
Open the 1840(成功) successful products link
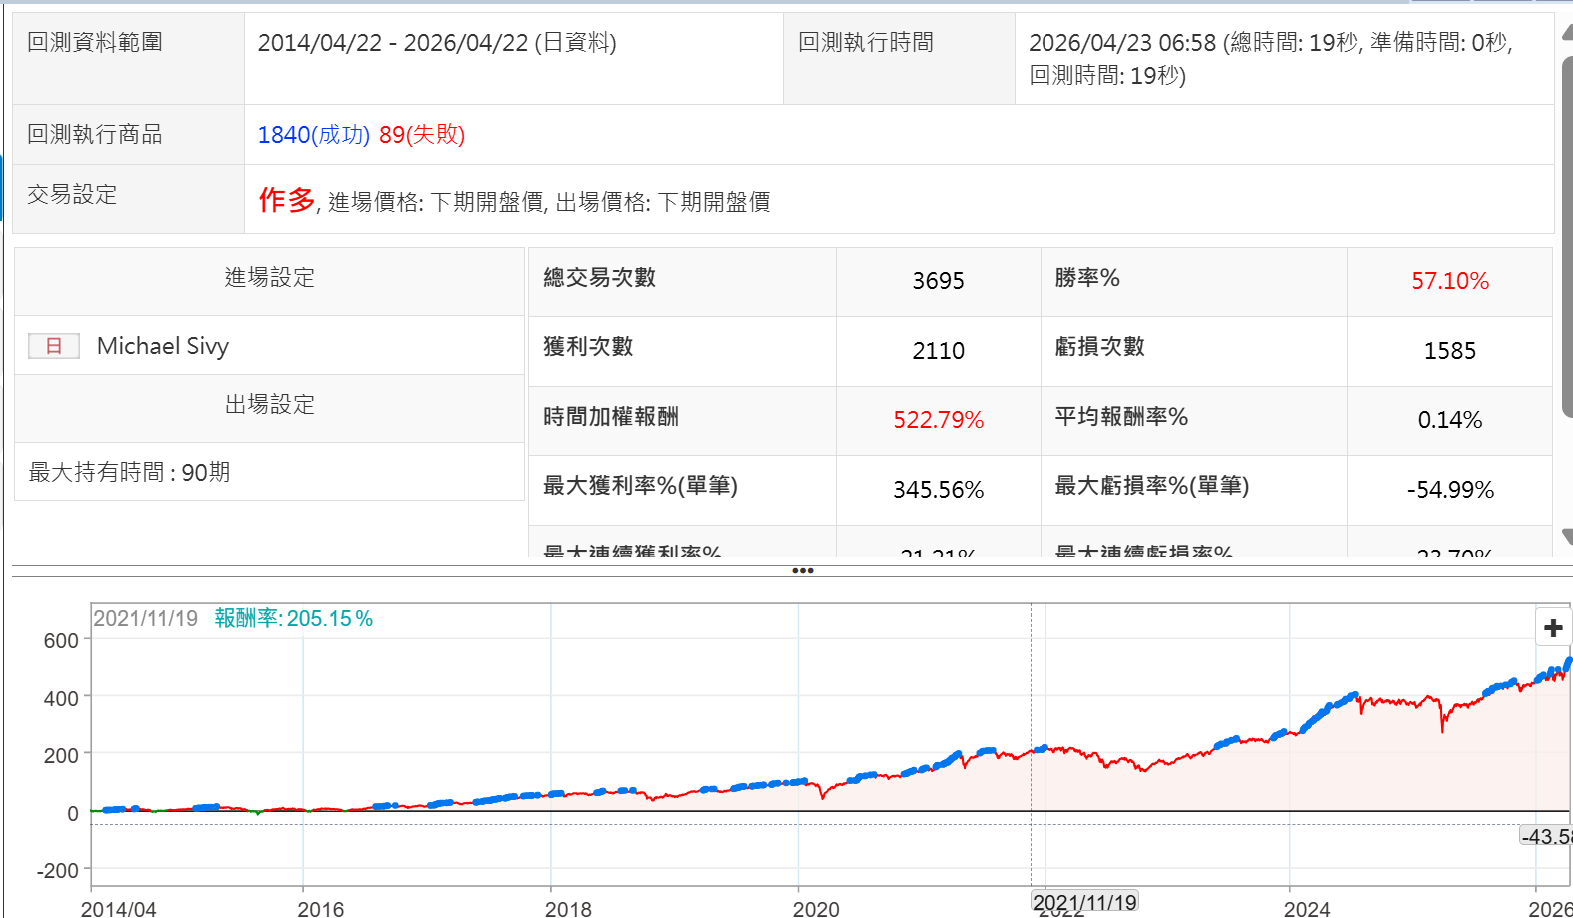tap(313, 135)
